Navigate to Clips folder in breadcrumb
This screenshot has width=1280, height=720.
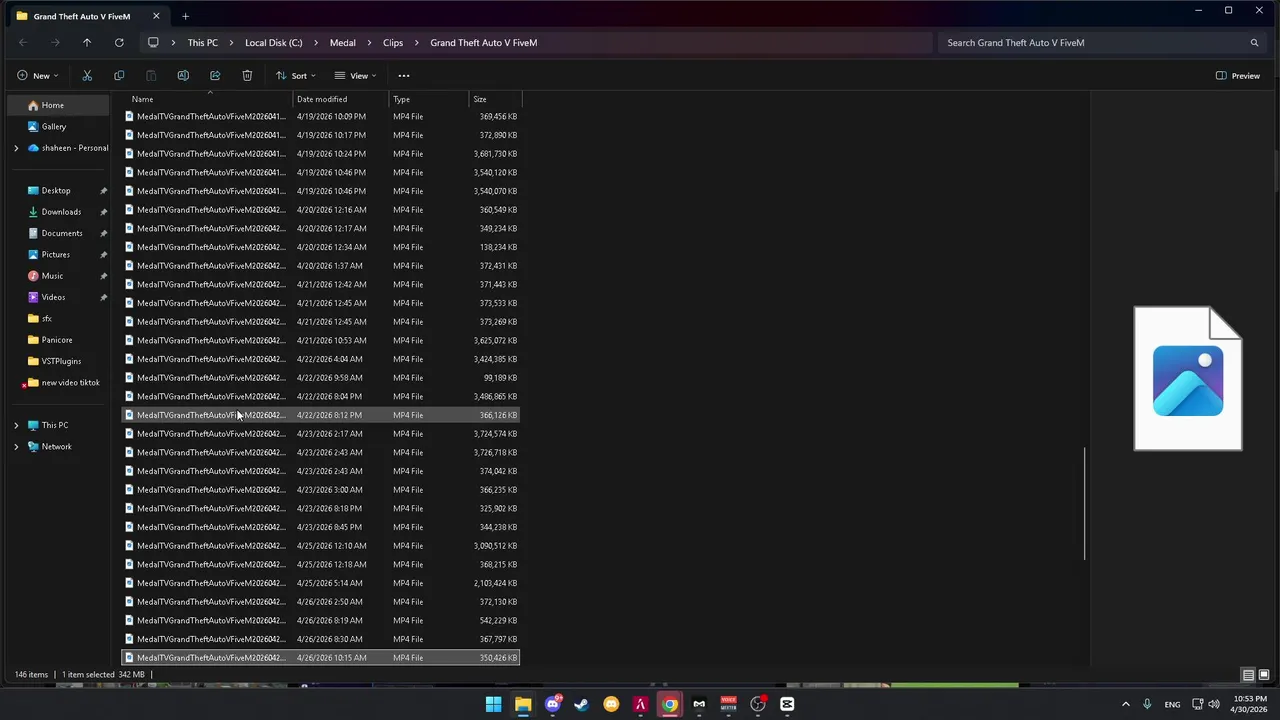click(x=392, y=42)
